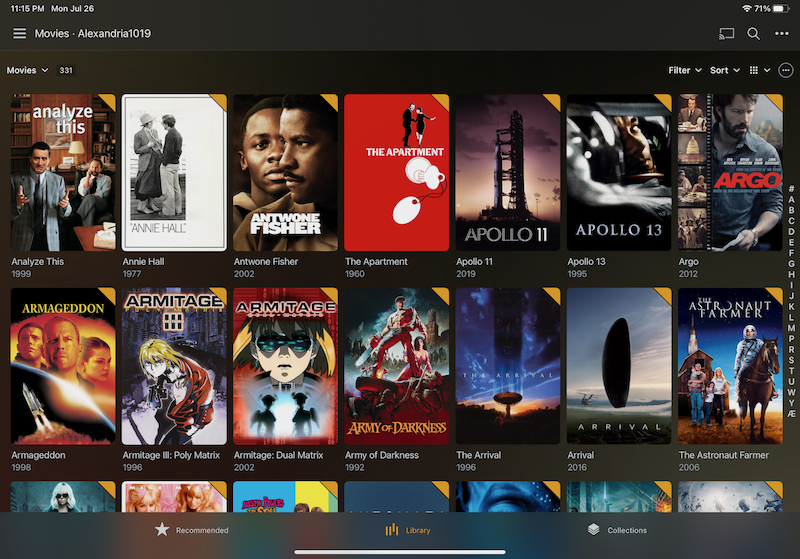
Task: Expand the Movies library type dropdown
Action: click(x=27, y=70)
